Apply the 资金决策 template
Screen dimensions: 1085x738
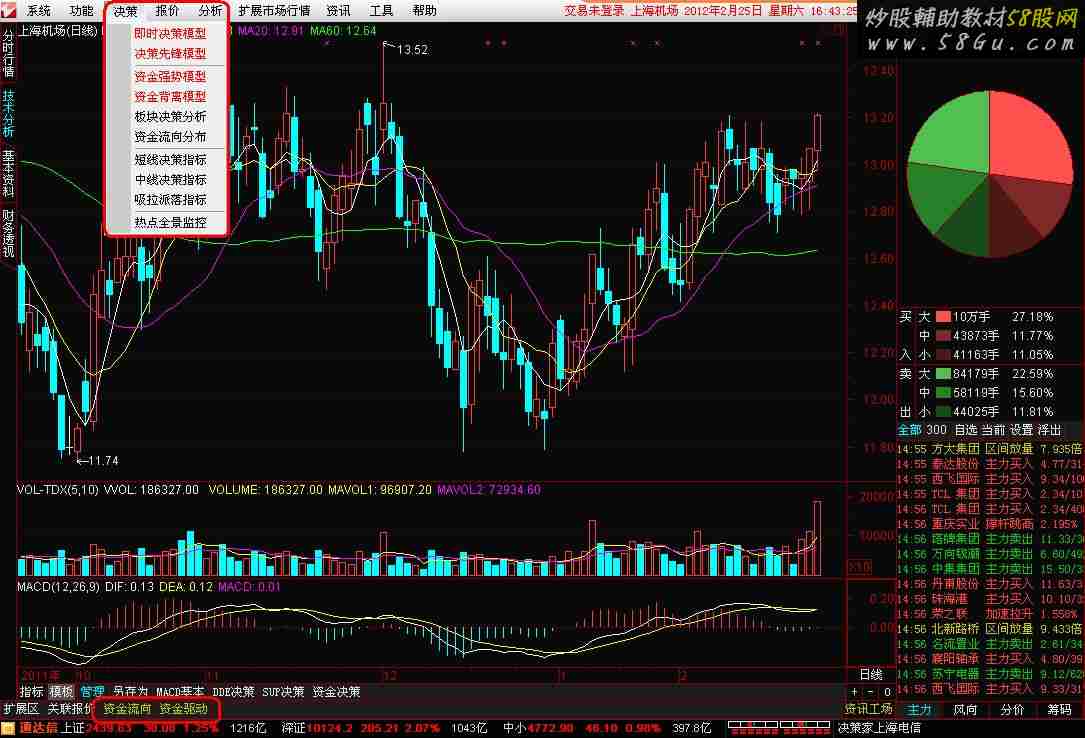click(336, 692)
